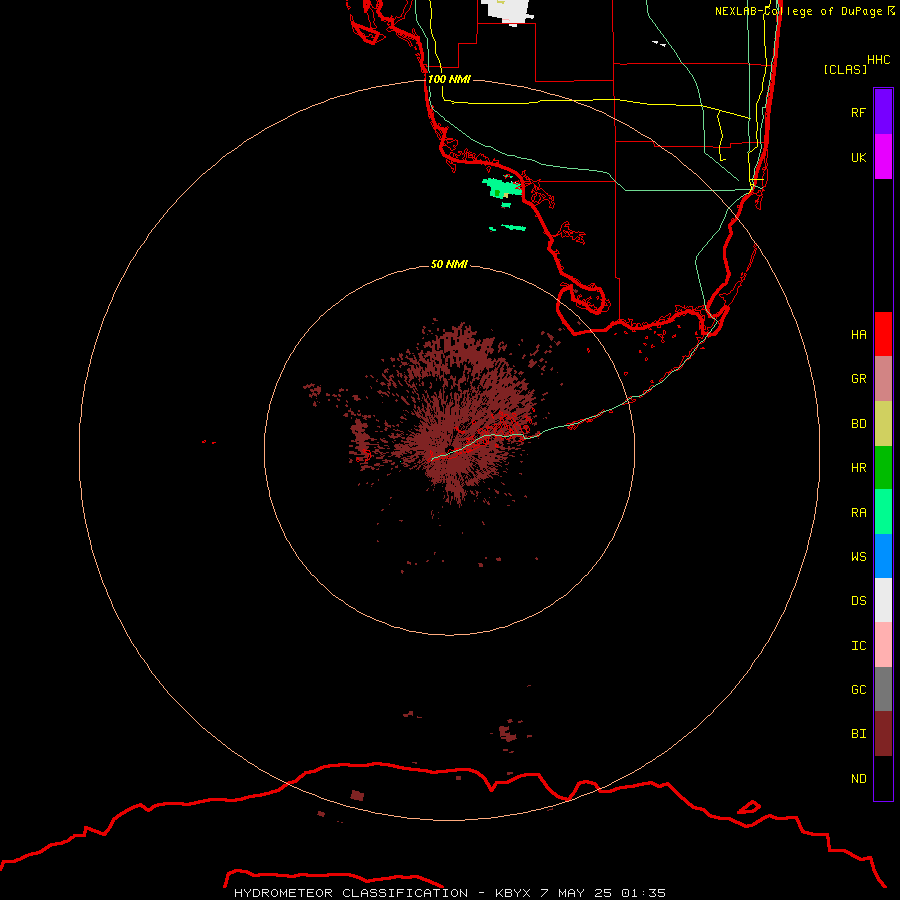Select the GC gray legend swatch
Image resolution: width=900 pixels, height=900 pixels.
point(883,689)
